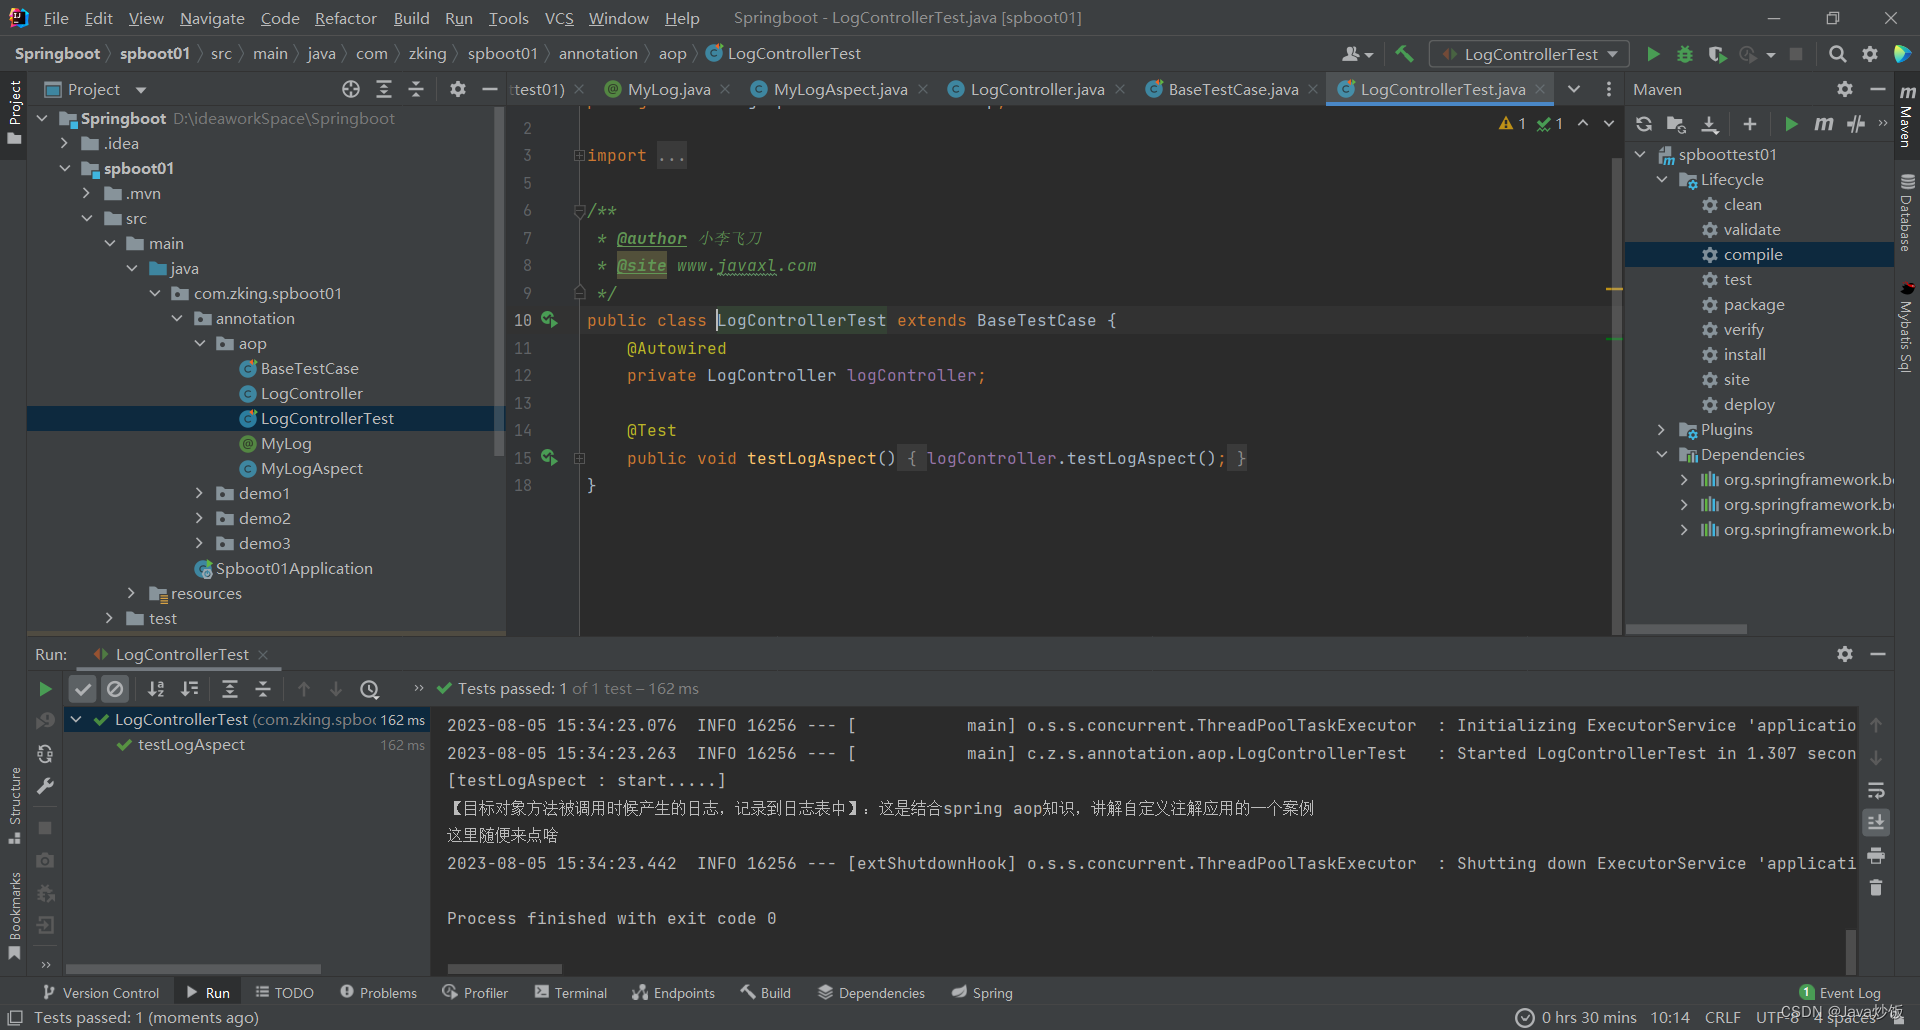Collapse Maven Lifecycle node
This screenshot has width=1920, height=1030.
click(1662, 180)
